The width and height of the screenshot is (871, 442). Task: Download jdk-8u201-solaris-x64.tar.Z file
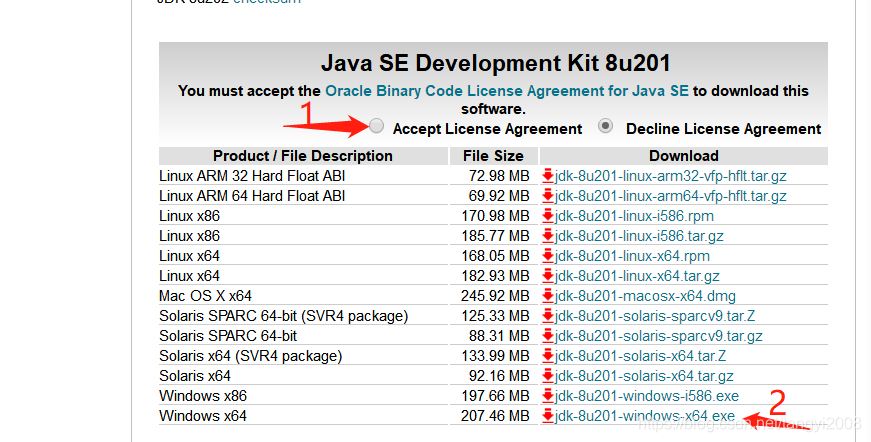[640, 356]
